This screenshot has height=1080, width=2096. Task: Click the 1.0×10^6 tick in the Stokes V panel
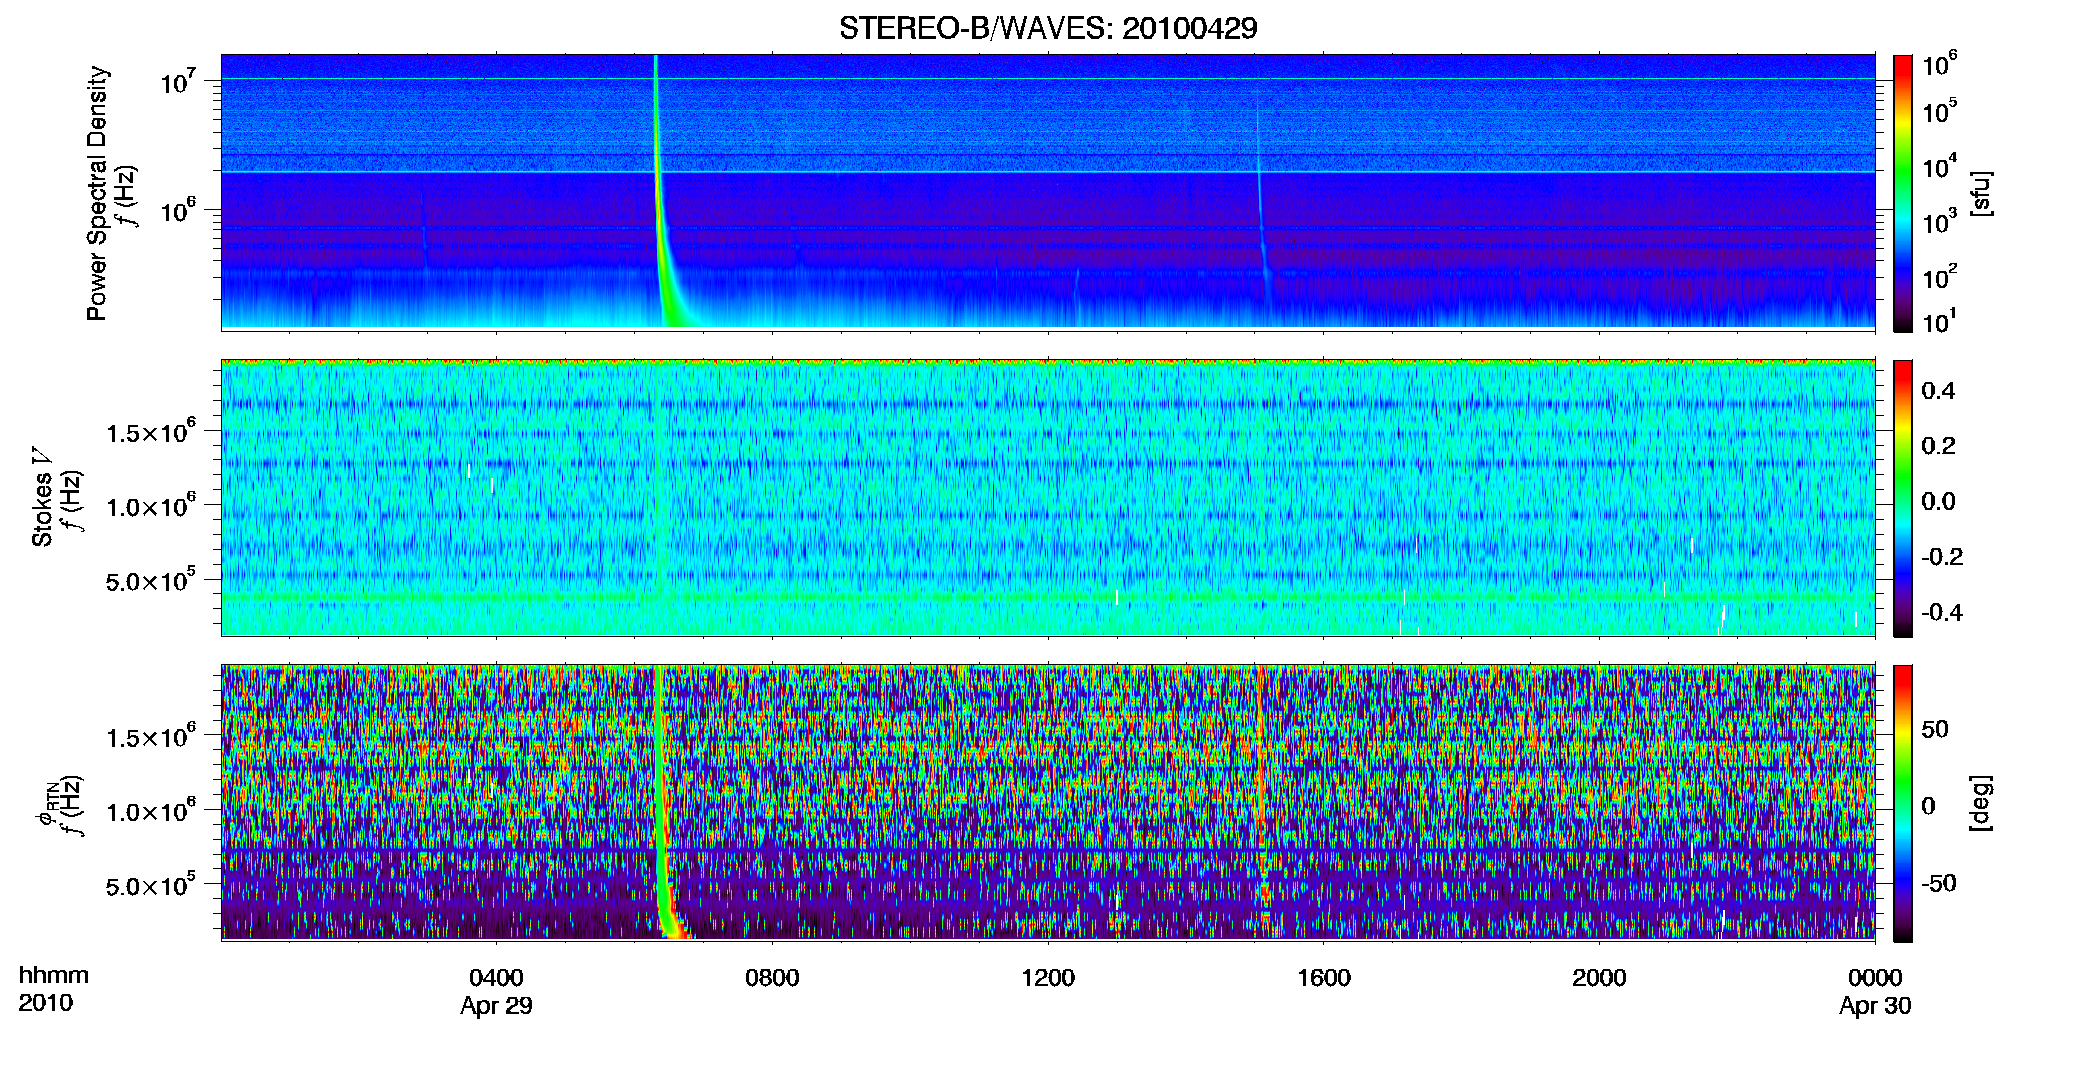[152, 506]
